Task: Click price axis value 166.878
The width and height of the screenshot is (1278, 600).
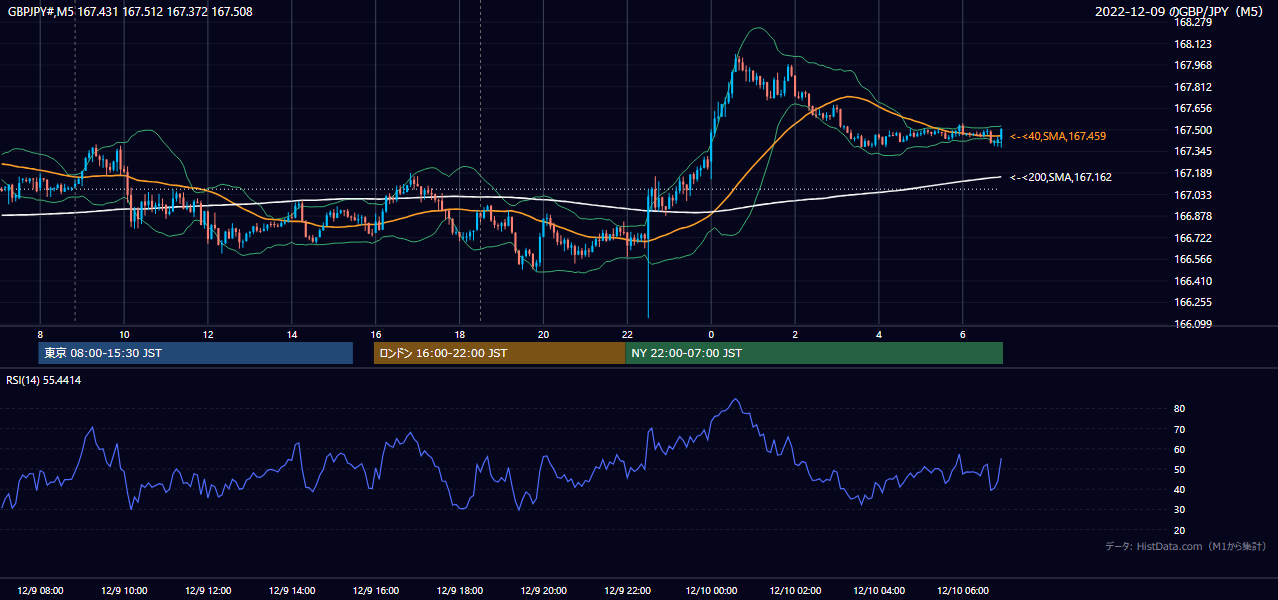Action: click(1193, 216)
